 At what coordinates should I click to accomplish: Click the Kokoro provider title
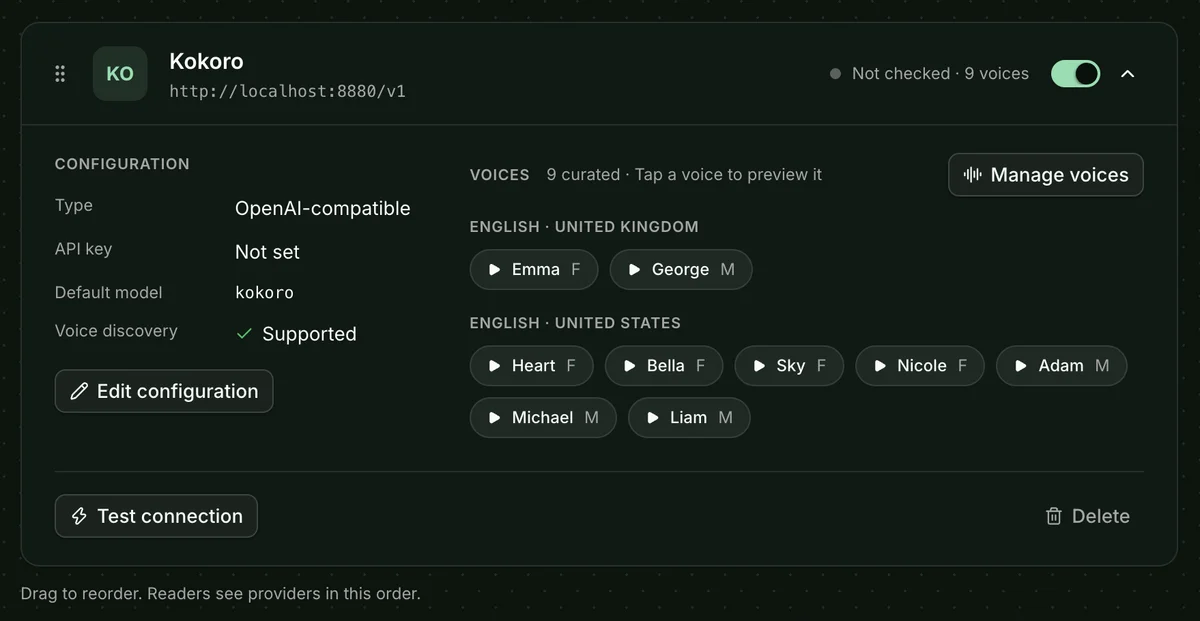point(206,61)
